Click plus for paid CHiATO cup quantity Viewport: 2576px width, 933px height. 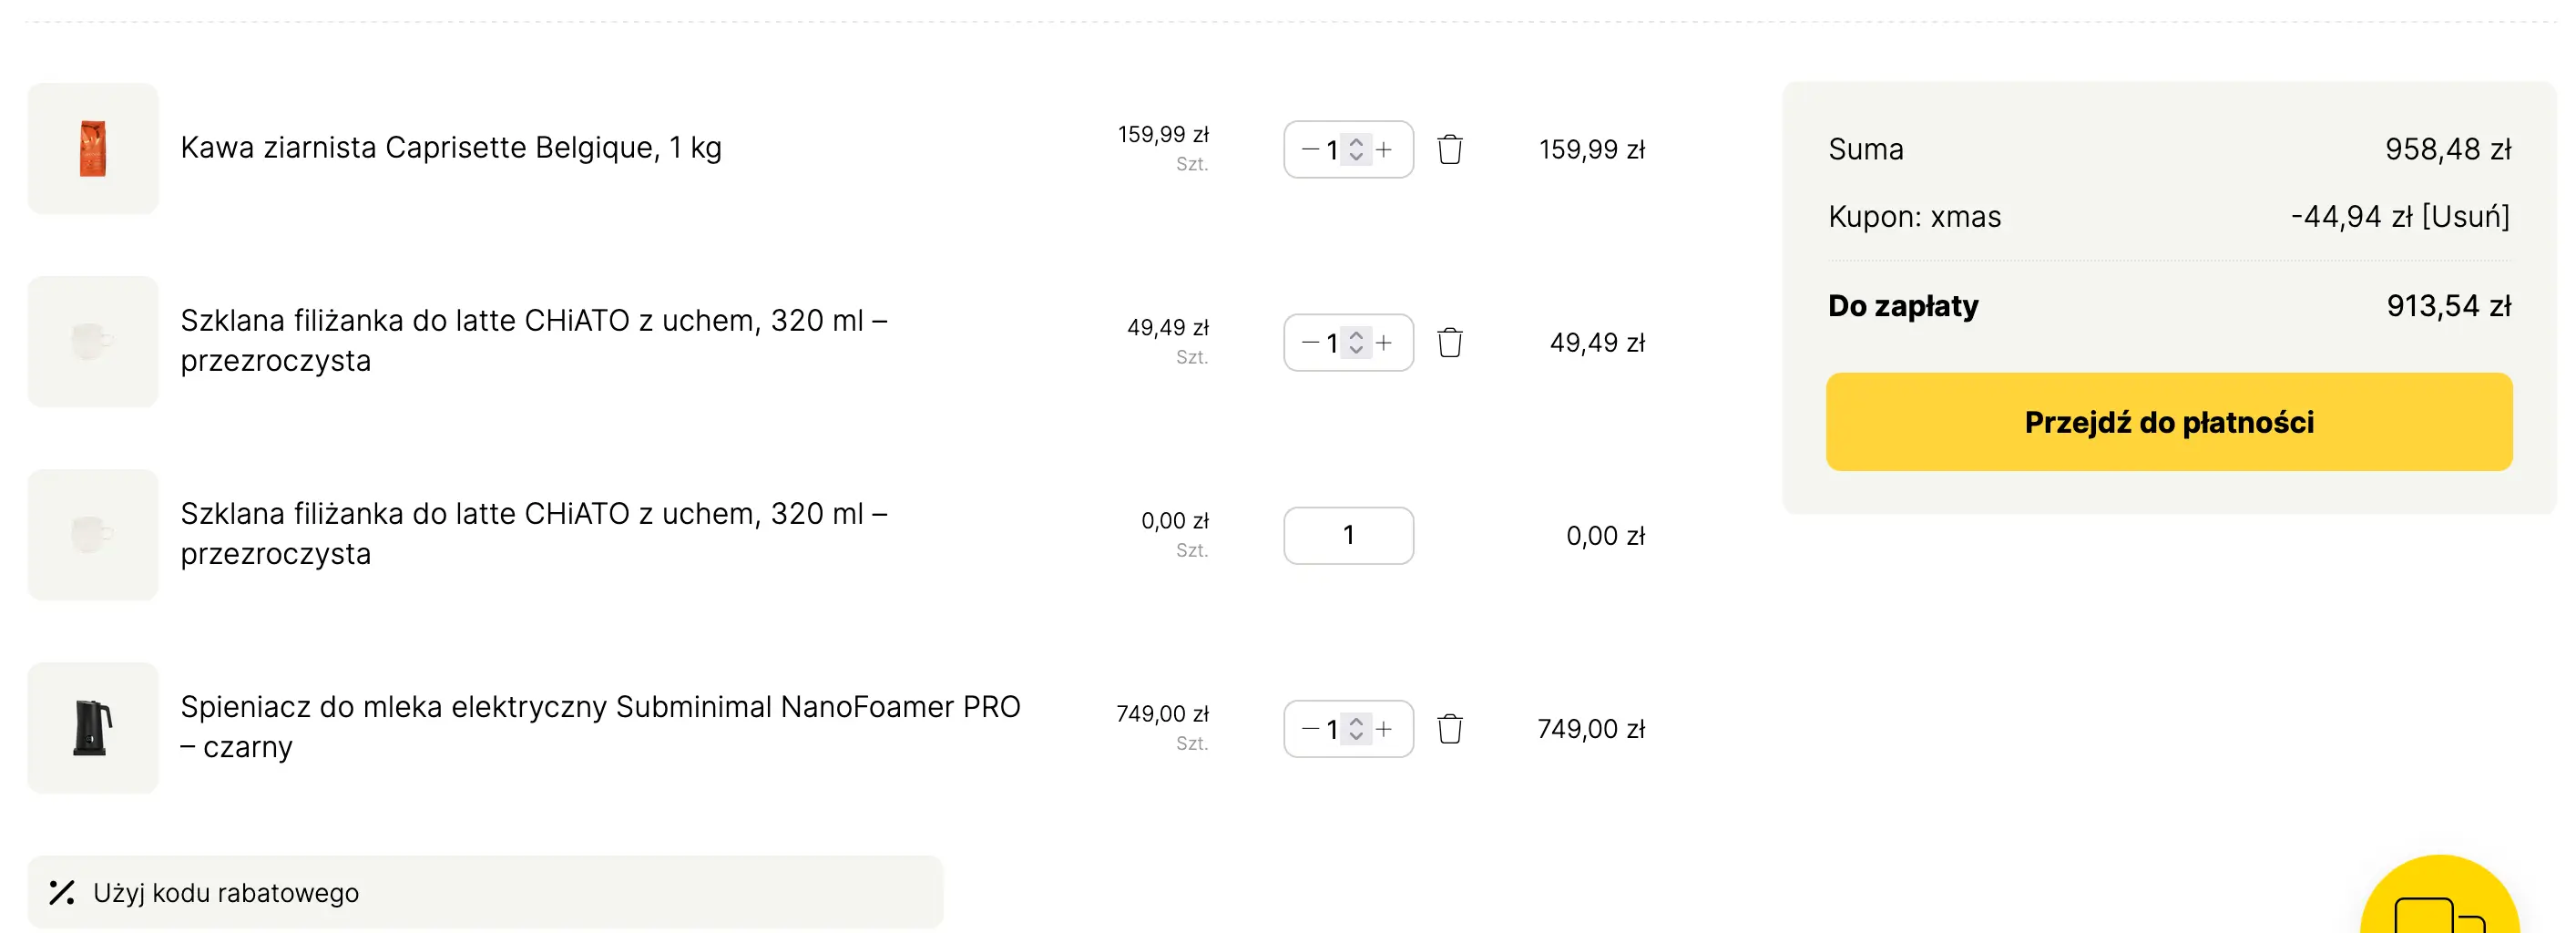click(x=1384, y=343)
